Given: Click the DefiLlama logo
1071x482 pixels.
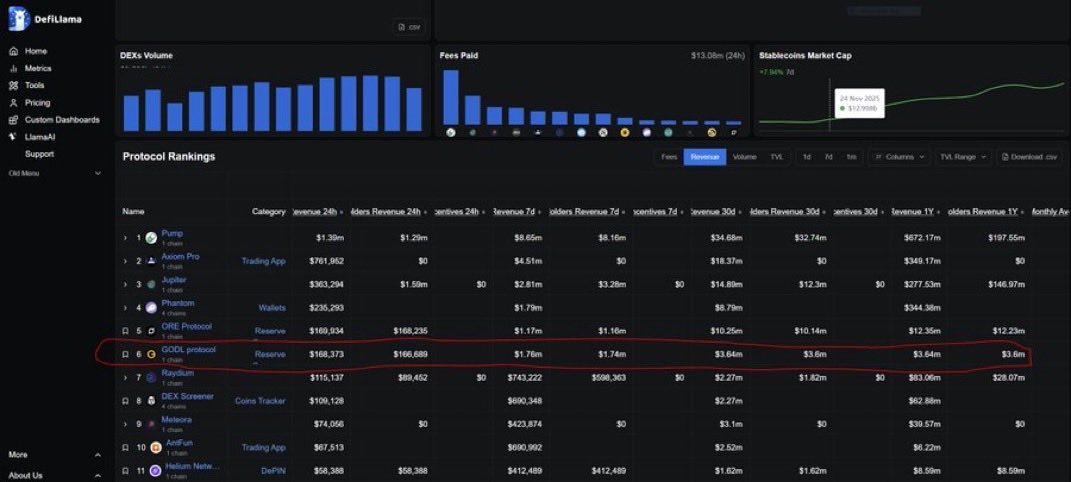Looking at the screenshot, I should click(x=45, y=19).
